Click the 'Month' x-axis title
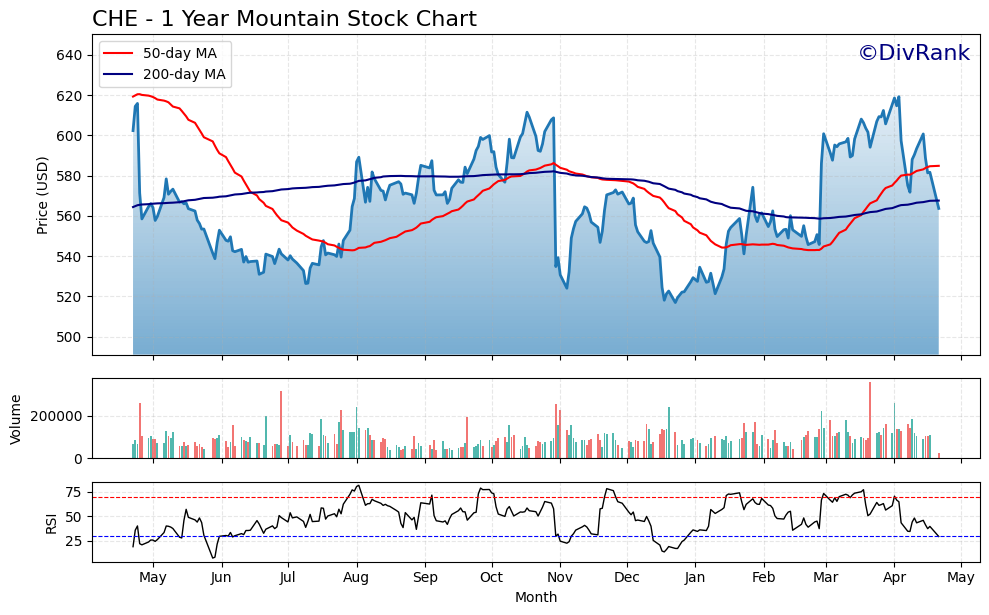 point(536,597)
